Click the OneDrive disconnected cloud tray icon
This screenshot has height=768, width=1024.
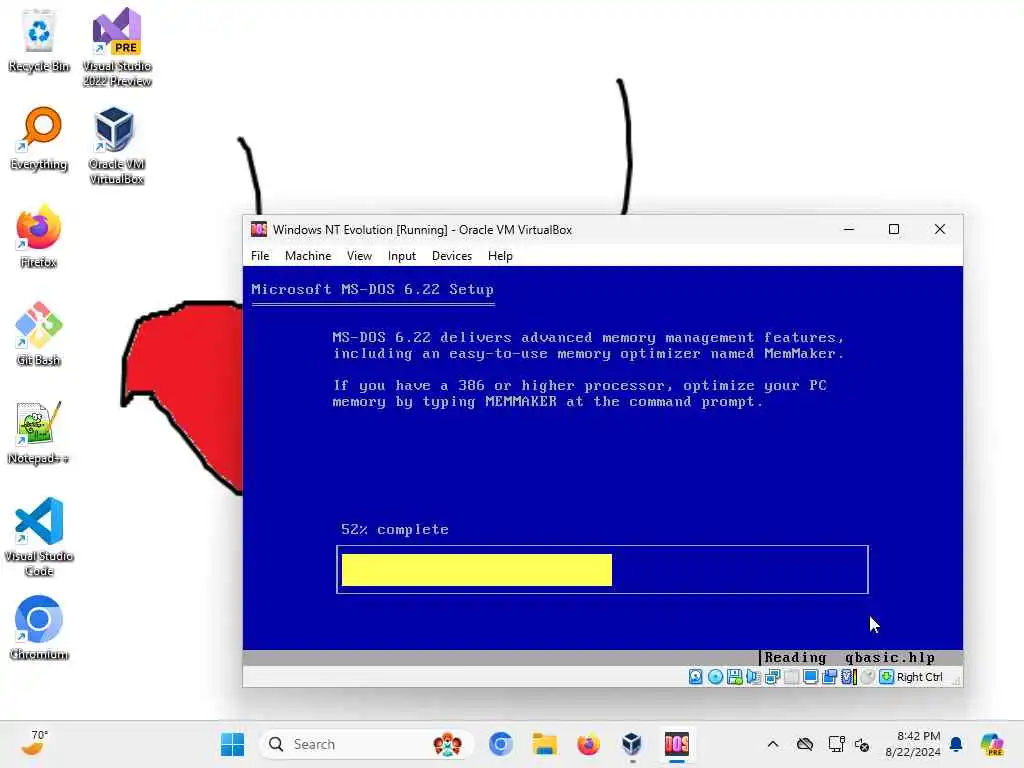[805, 744]
